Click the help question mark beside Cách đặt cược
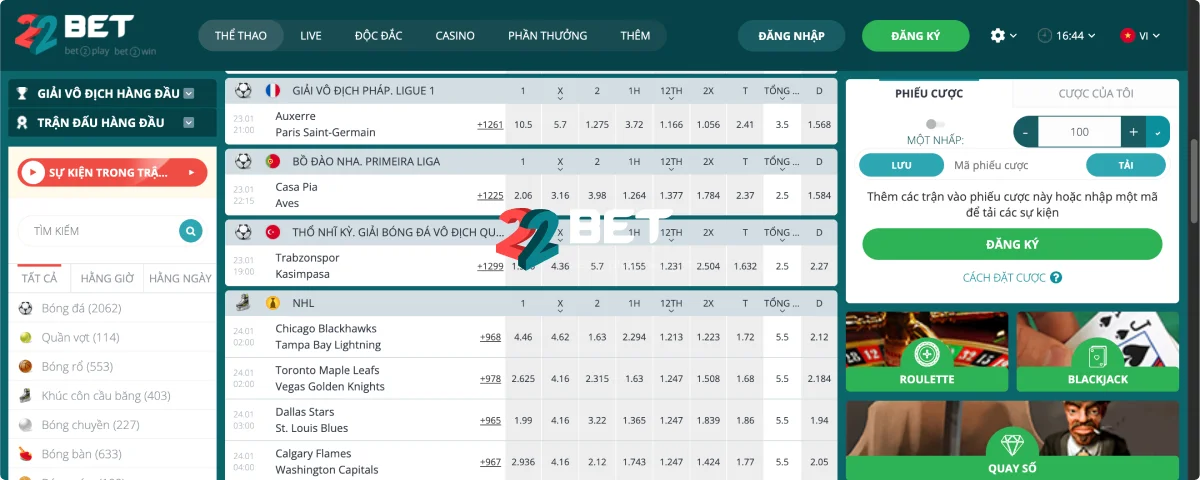The height and width of the screenshot is (480, 1200). [1056, 278]
